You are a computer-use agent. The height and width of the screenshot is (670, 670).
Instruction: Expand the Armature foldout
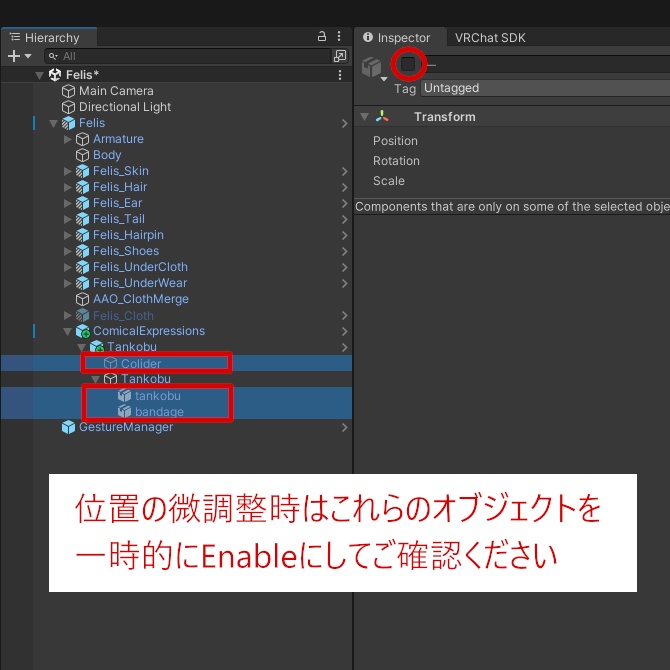68,139
